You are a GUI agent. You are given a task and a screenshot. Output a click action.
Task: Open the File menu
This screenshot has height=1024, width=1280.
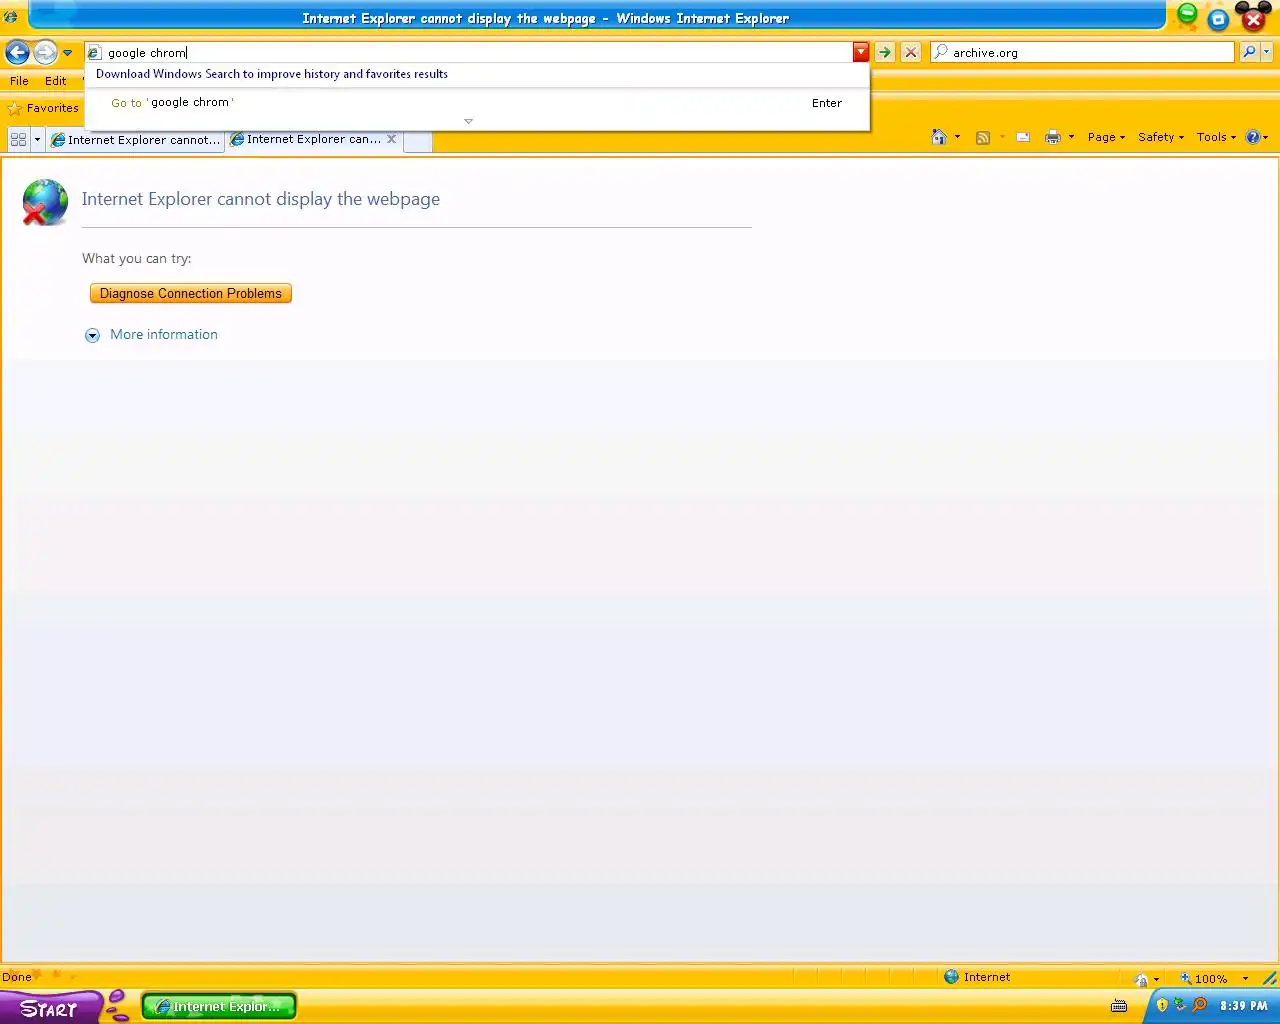click(x=19, y=81)
